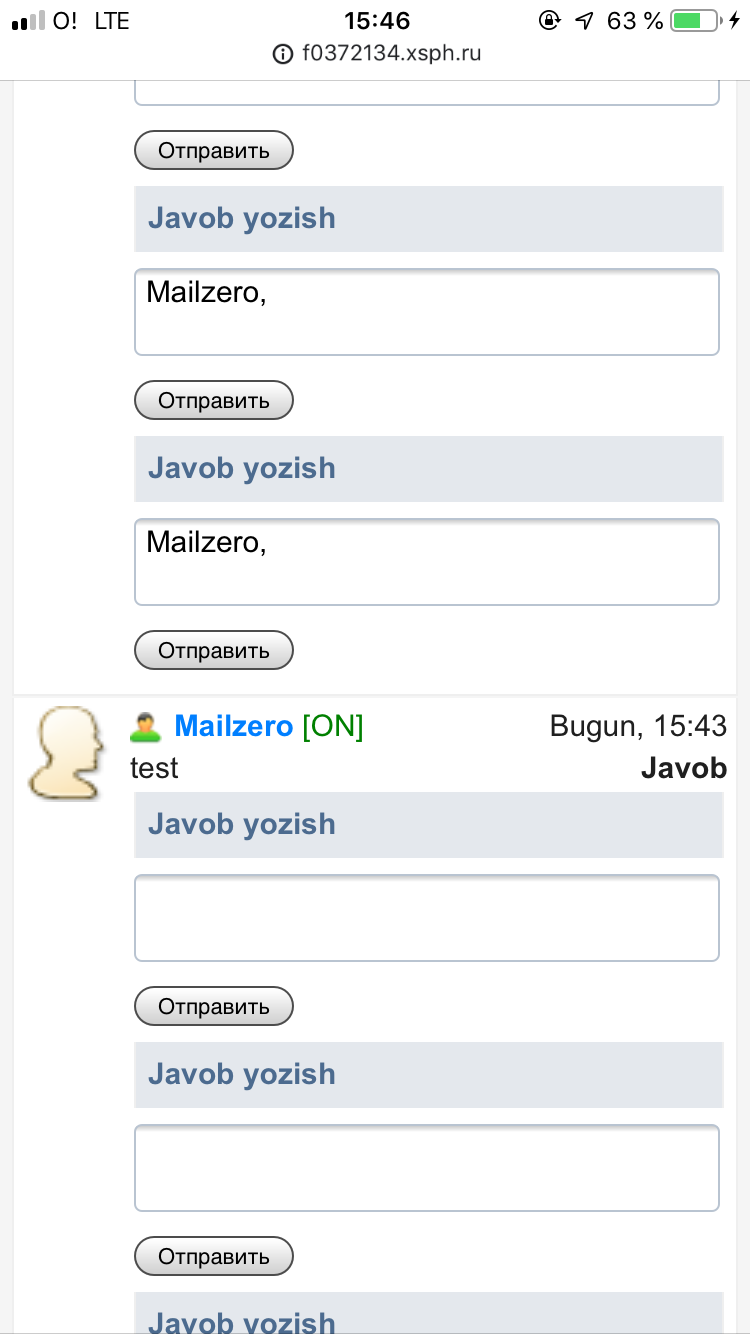Image resolution: width=750 pixels, height=1334 pixels.
Task: Tap the rotation lock status icon
Action: click(x=548, y=20)
